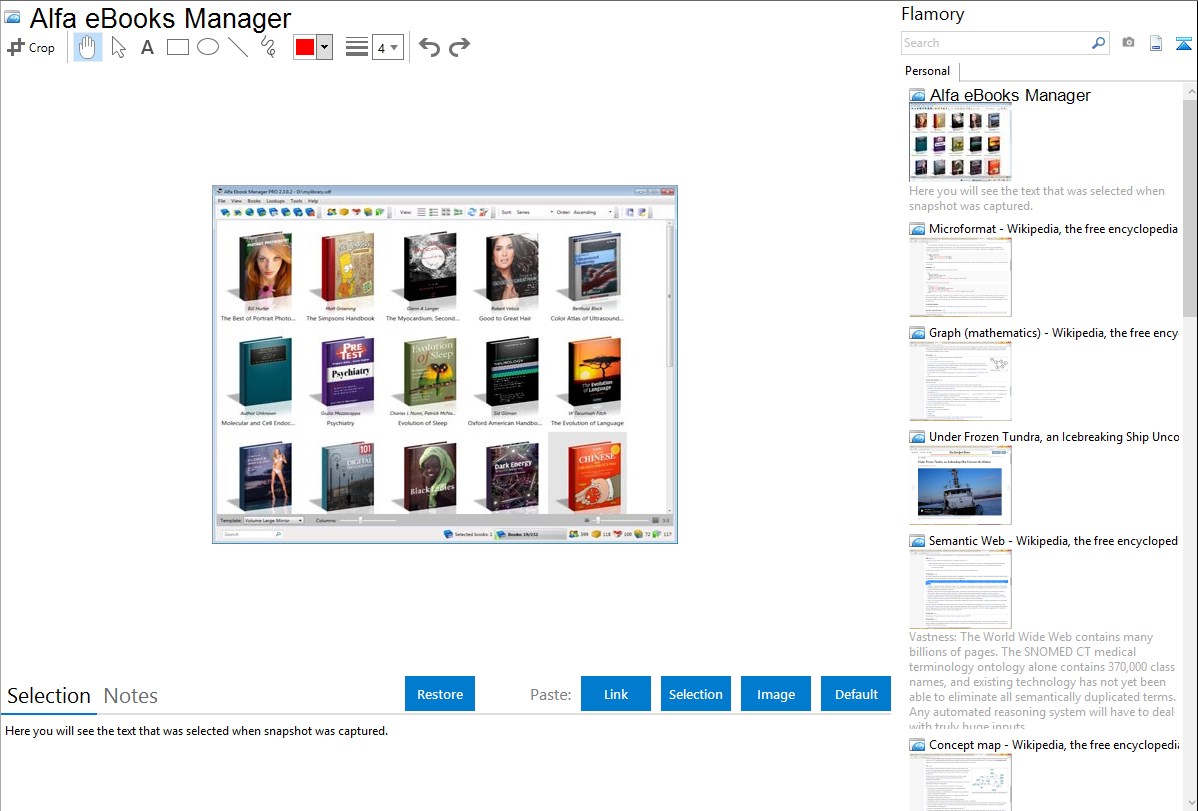
Task: Click the icon beside Under Frozen Tundra title
Action: pyautogui.click(x=917, y=437)
